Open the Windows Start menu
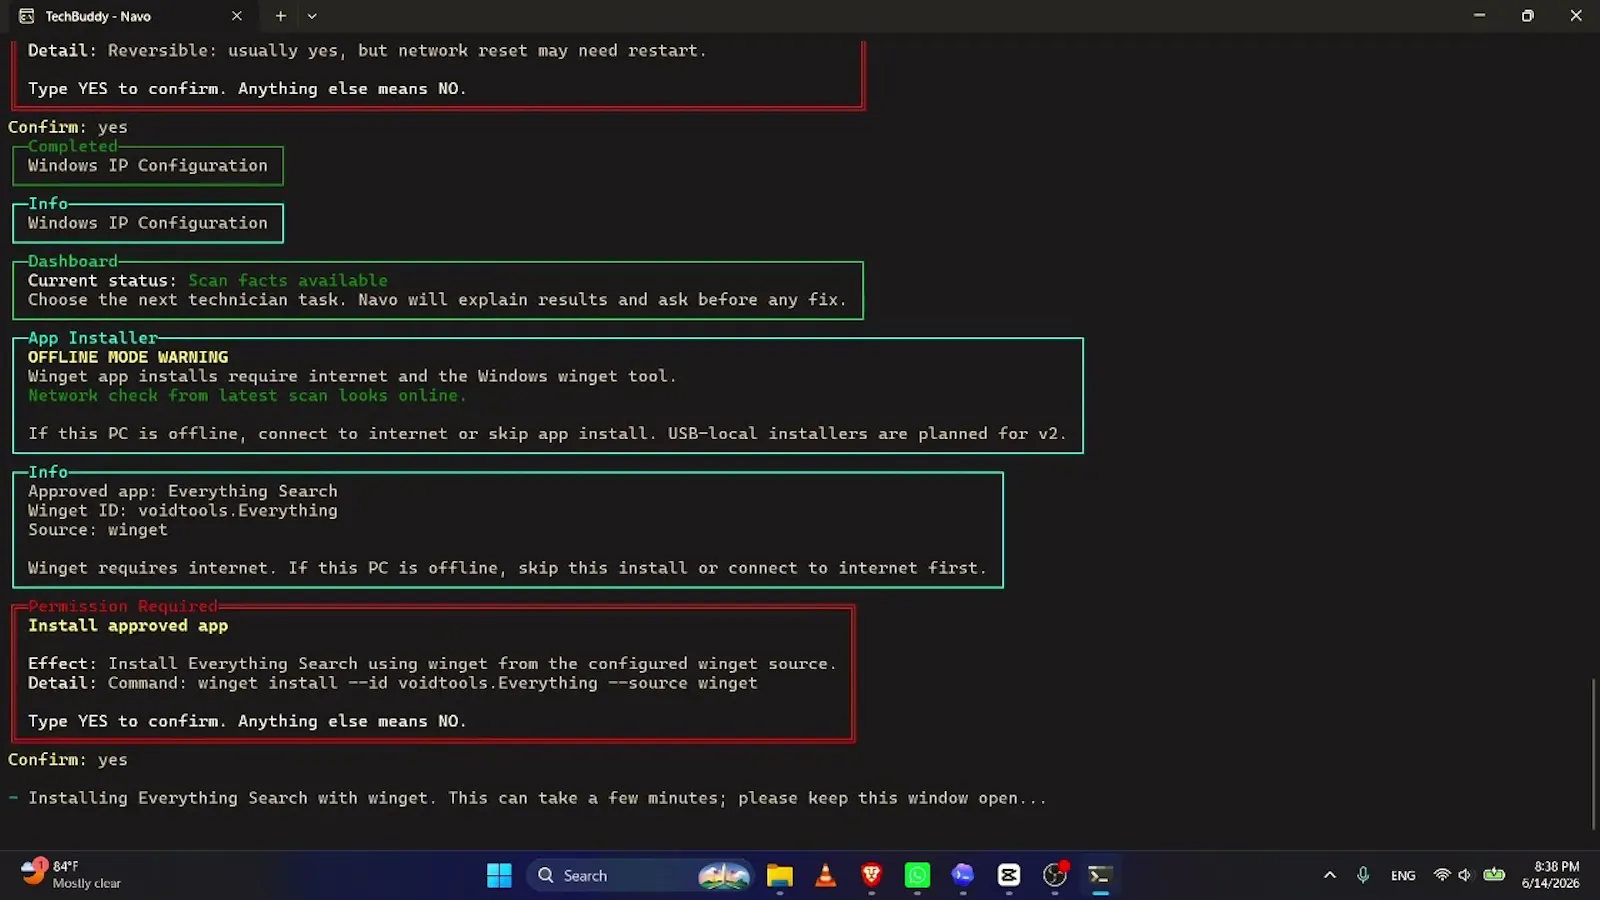Image resolution: width=1600 pixels, height=900 pixels. (x=499, y=875)
